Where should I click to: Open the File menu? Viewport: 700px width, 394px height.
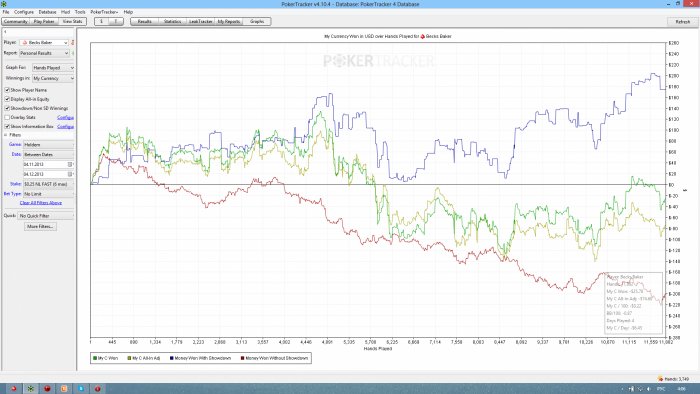(6, 12)
